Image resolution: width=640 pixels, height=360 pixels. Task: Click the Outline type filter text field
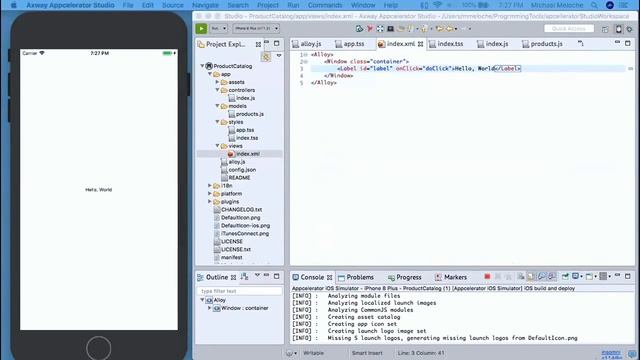click(x=240, y=291)
